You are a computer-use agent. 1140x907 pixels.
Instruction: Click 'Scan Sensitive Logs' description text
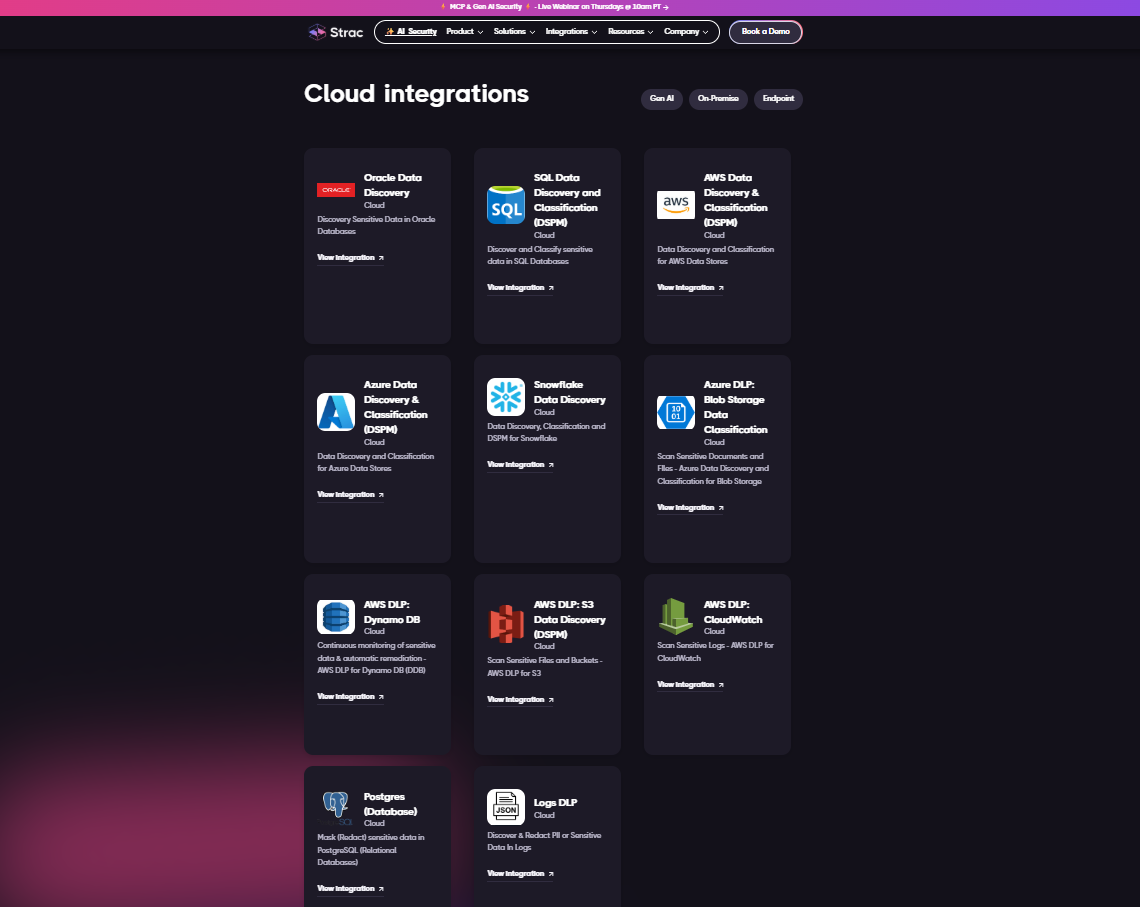coord(715,652)
